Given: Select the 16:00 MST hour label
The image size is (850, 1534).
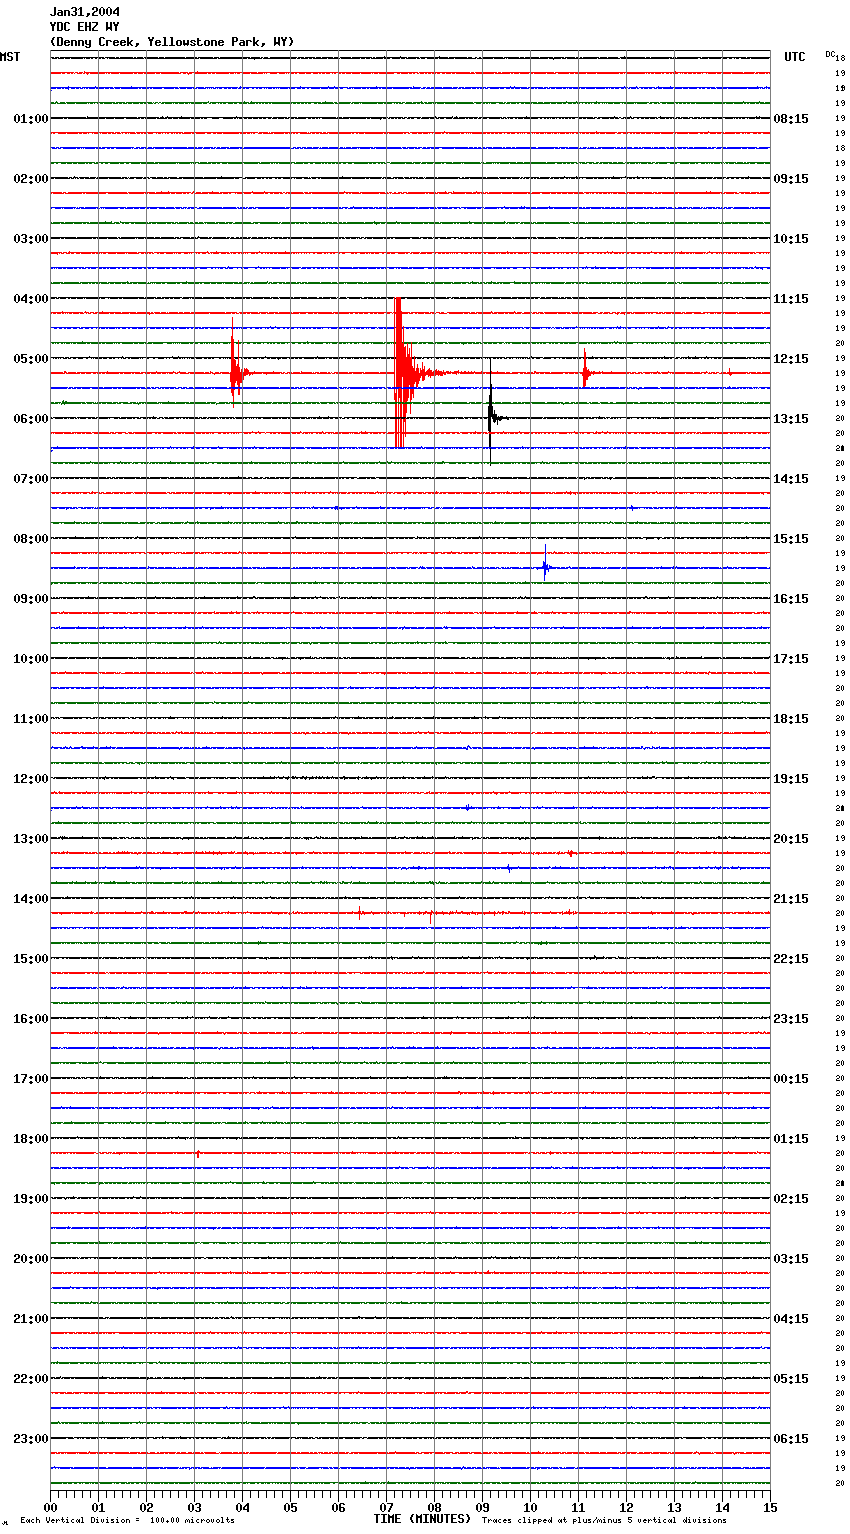Looking at the screenshot, I should tap(30, 1019).
